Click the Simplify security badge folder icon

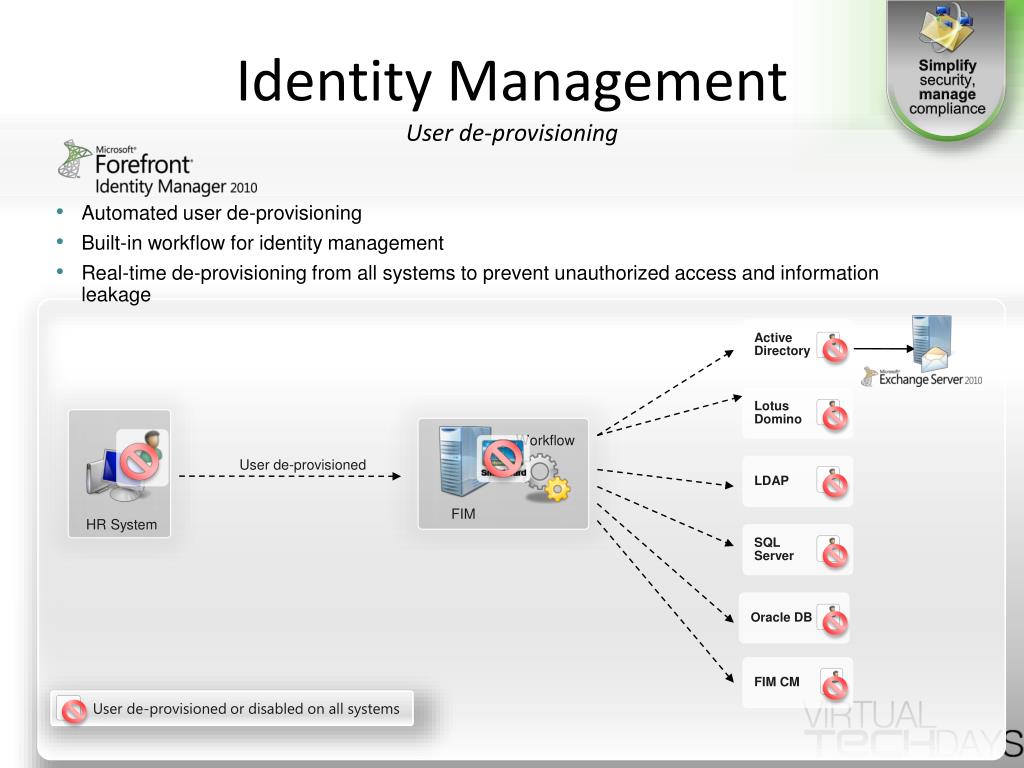[946, 29]
